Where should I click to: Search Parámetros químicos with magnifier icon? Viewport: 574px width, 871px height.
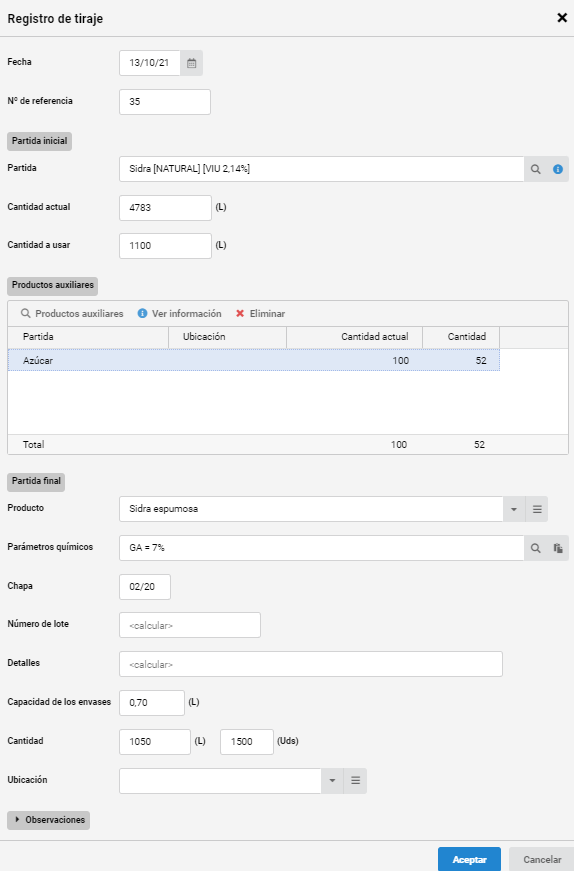(x=535, y=548)
